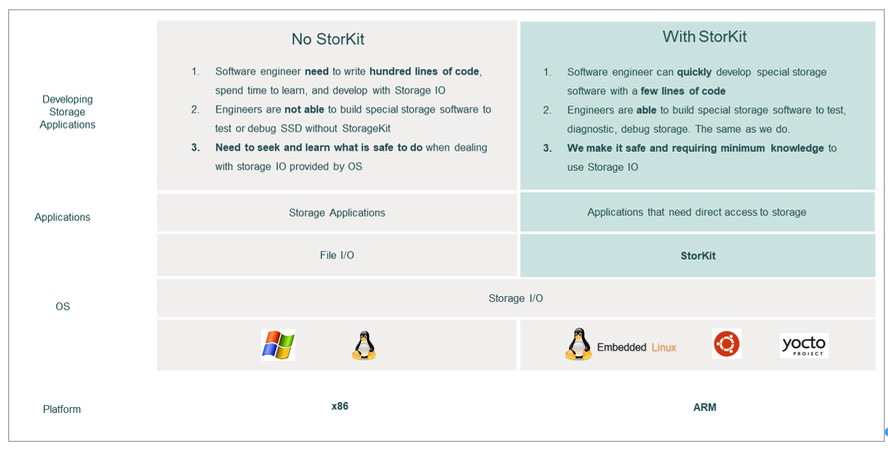Click 'Applications that need direct access to storage'

coord(697,212)
